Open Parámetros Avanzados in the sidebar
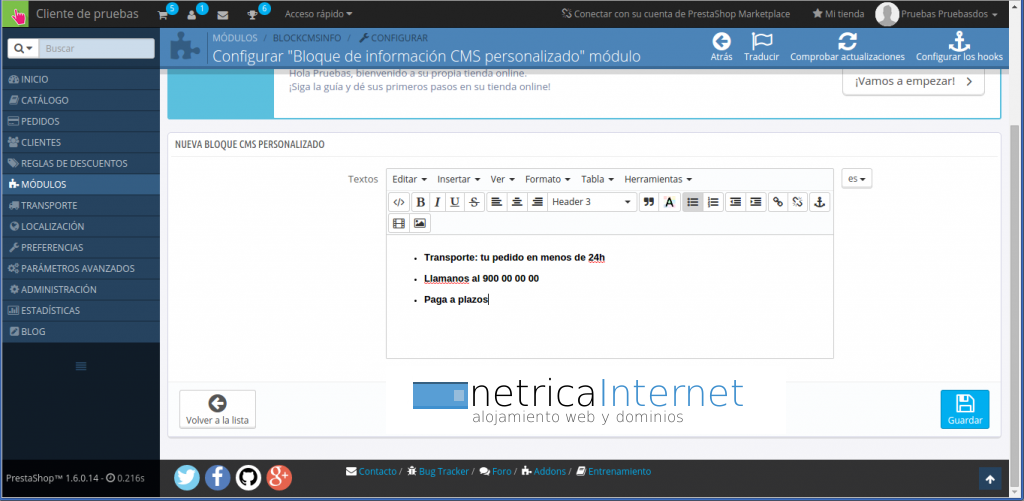The image size is (1024, 501). pyautogui.click(x=81, y=268)
